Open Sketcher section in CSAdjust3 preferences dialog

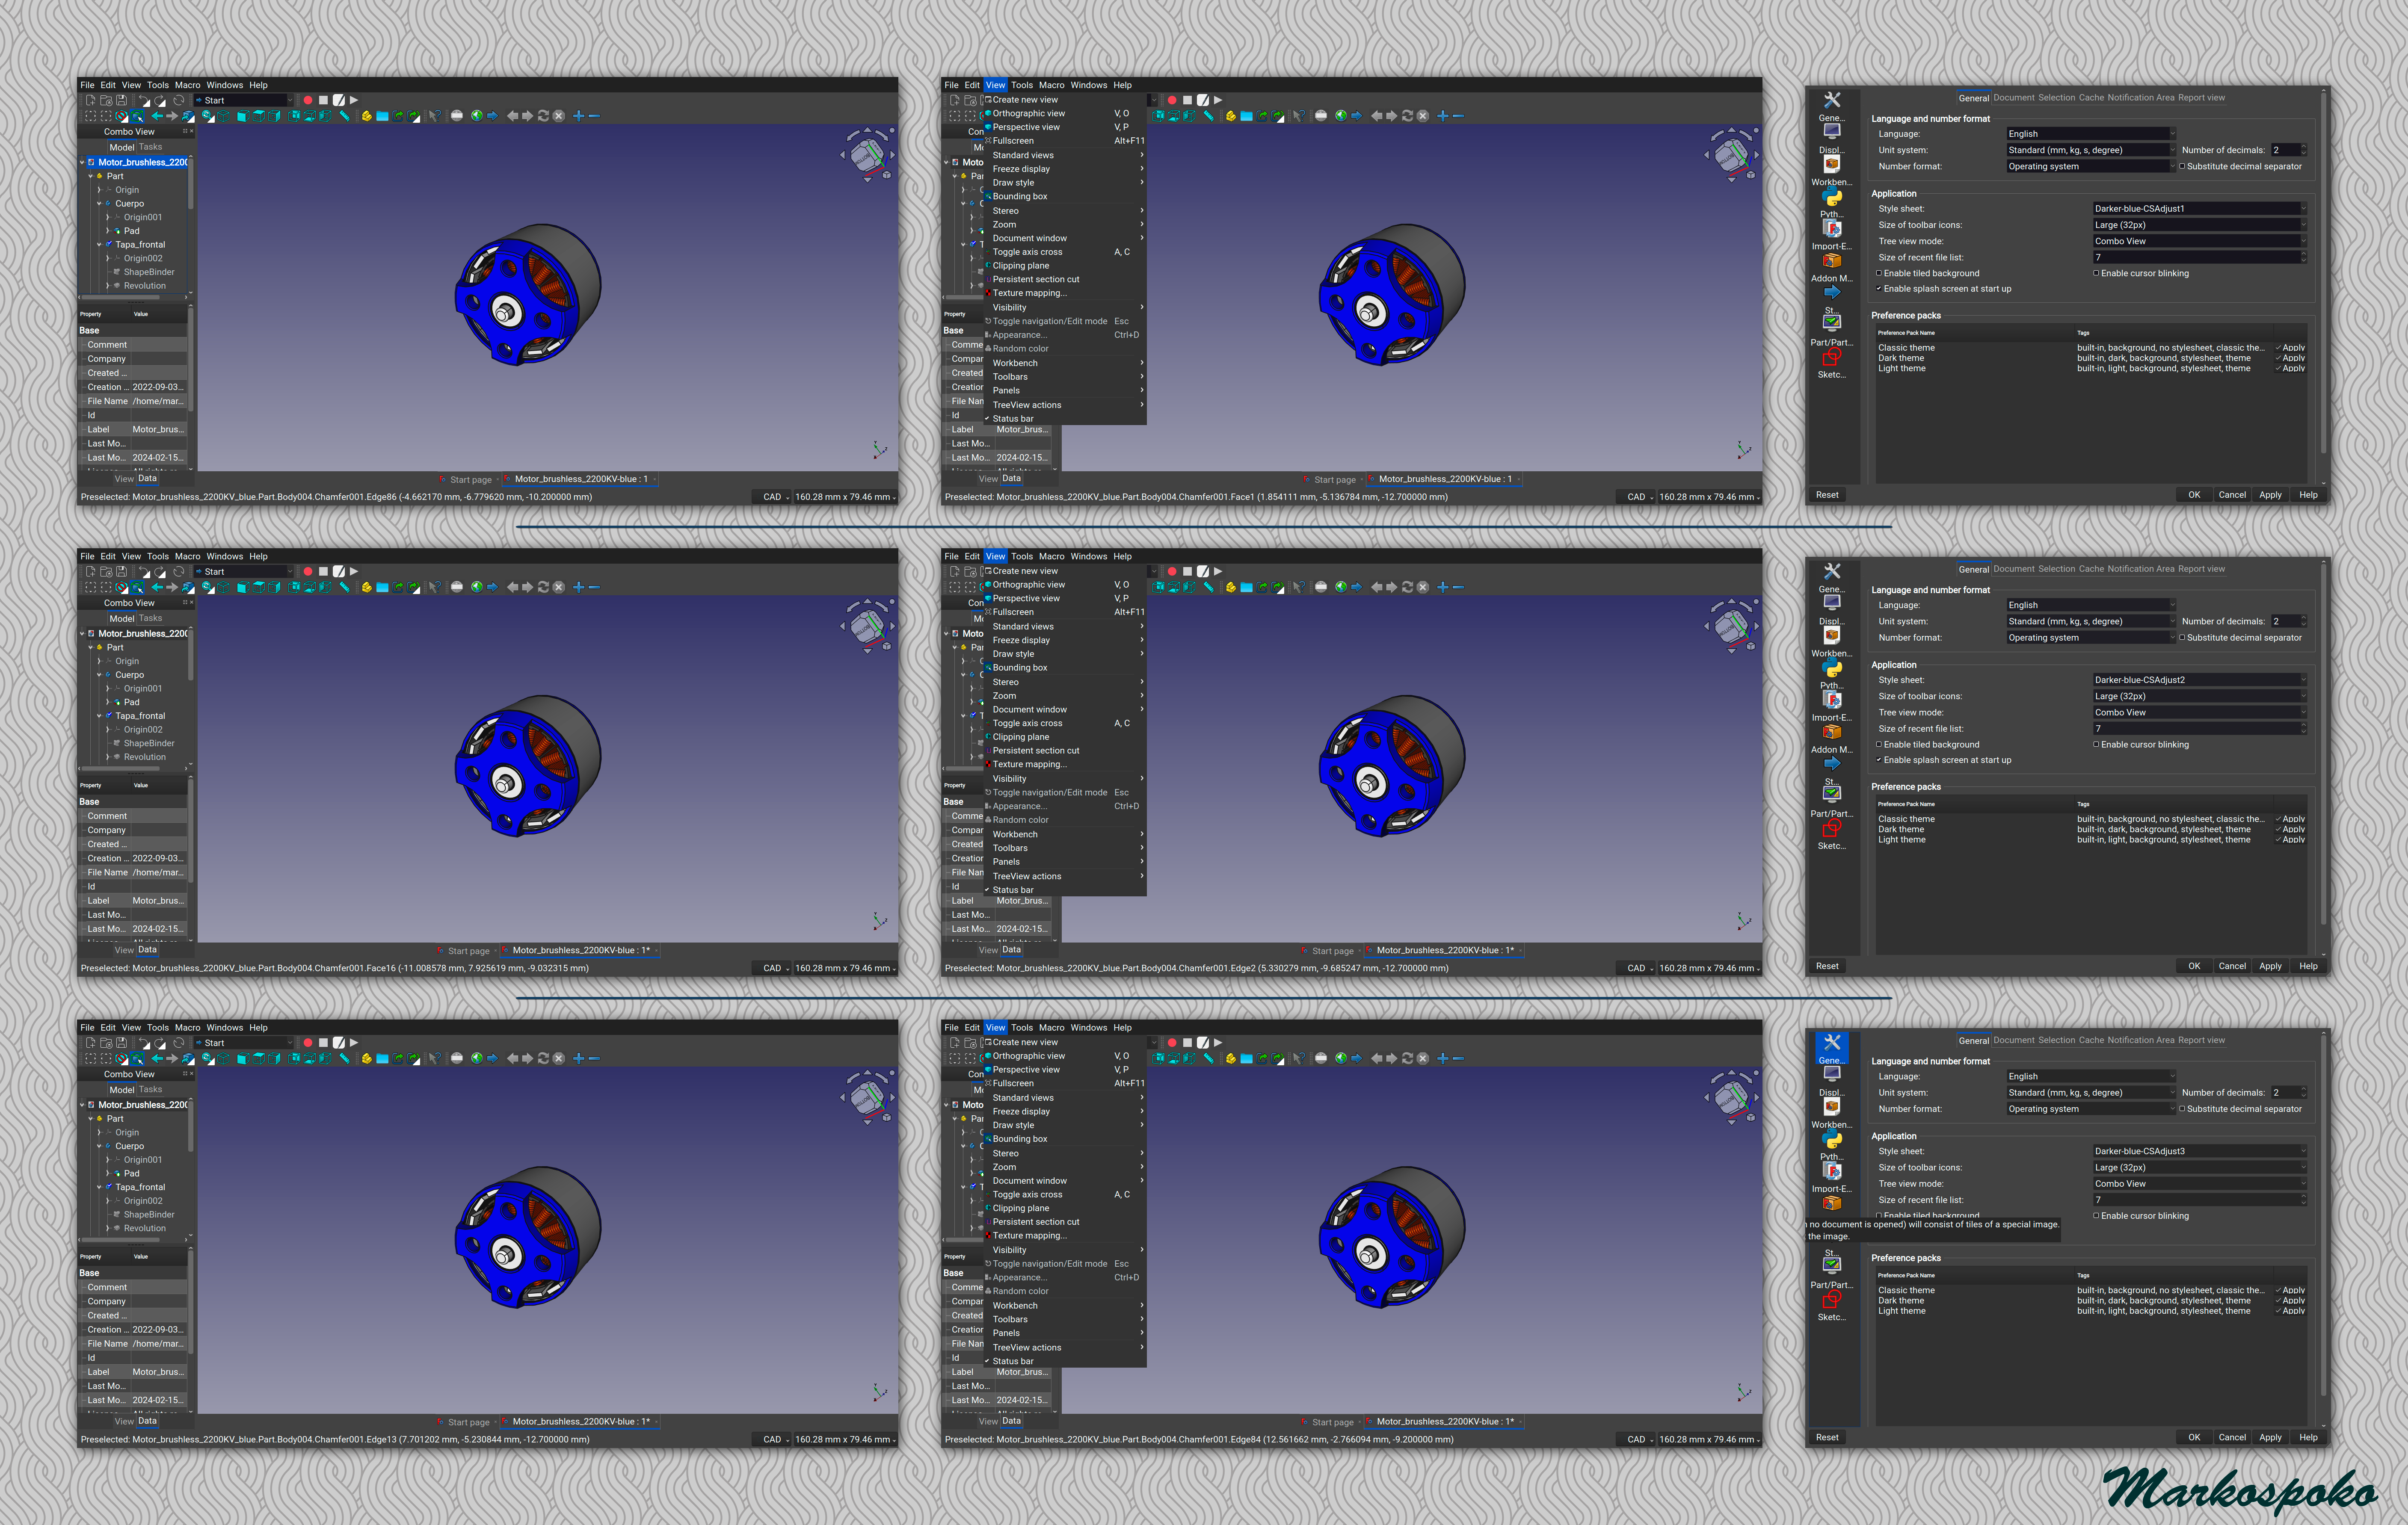point(1832,1306)
